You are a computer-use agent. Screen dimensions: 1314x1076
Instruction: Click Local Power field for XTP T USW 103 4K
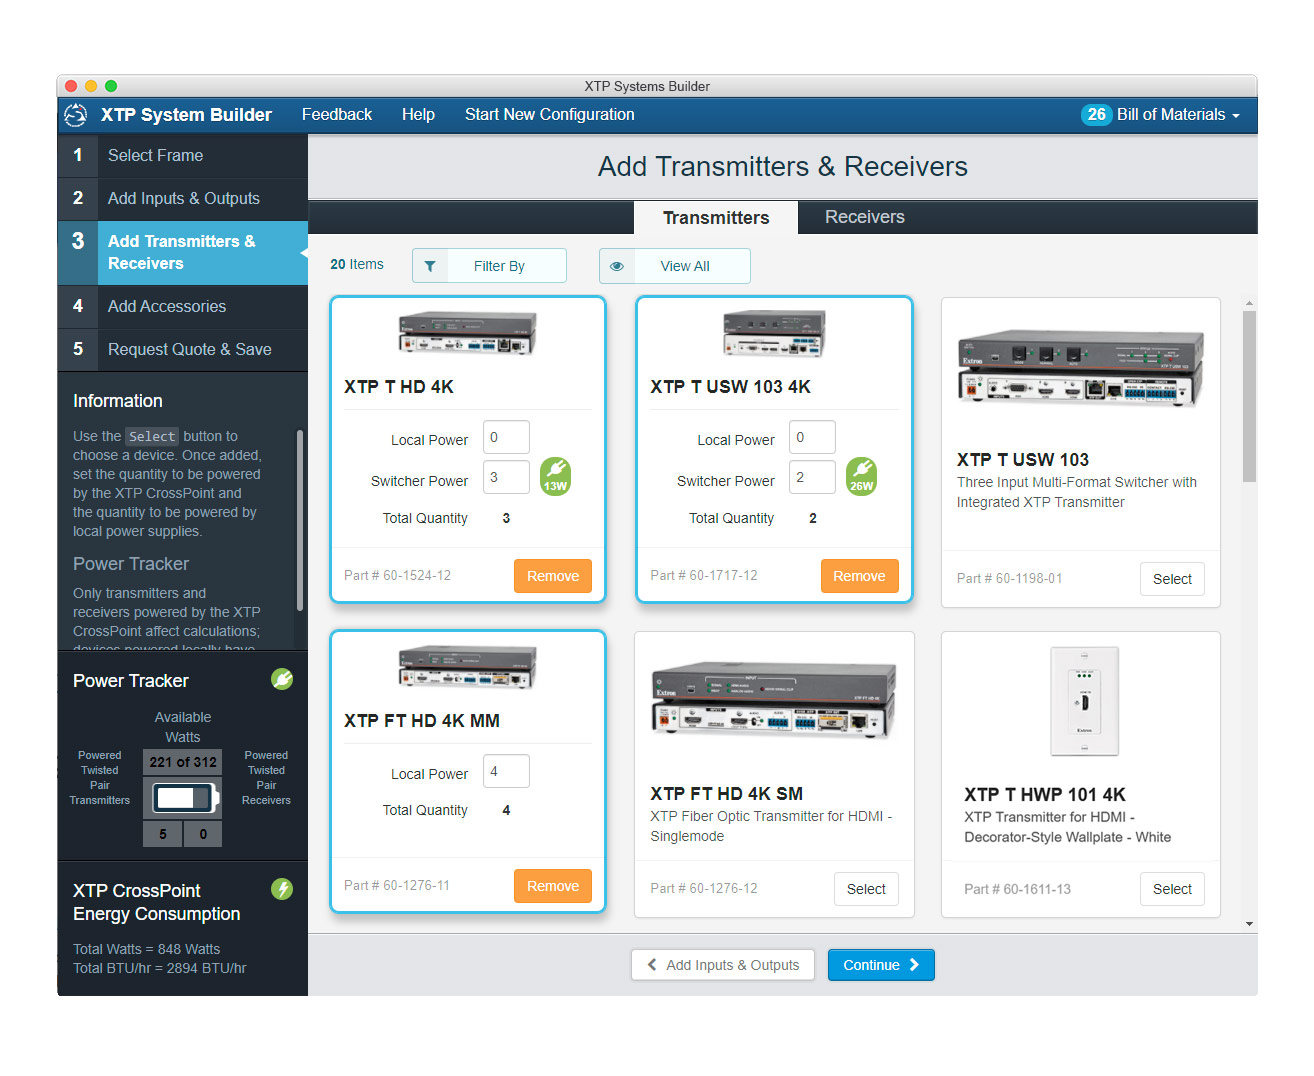pos(812,437)
